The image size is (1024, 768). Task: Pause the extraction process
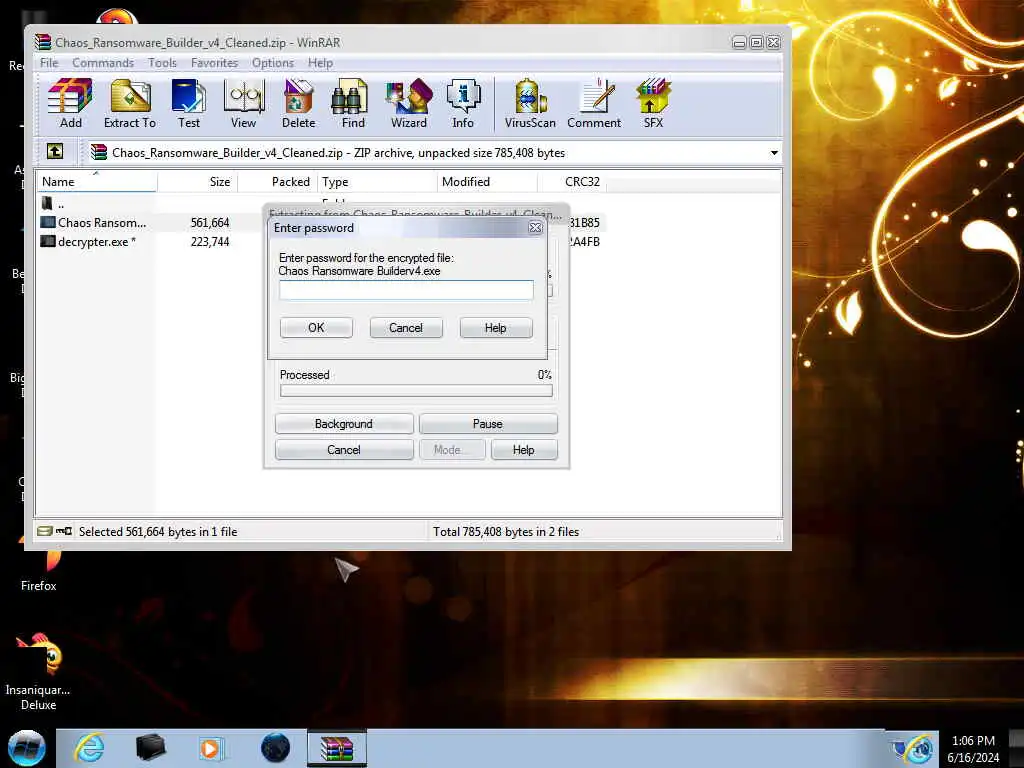[x=488, y=424]
